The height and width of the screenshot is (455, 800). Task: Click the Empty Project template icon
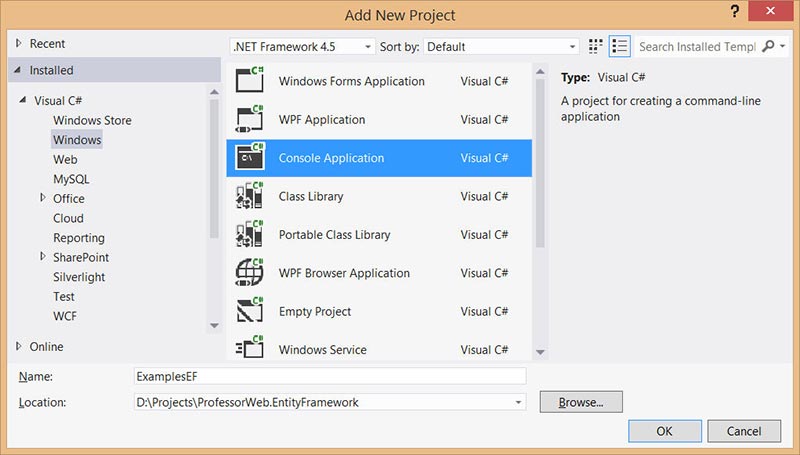pyautogui.click(x=249, y=311)
